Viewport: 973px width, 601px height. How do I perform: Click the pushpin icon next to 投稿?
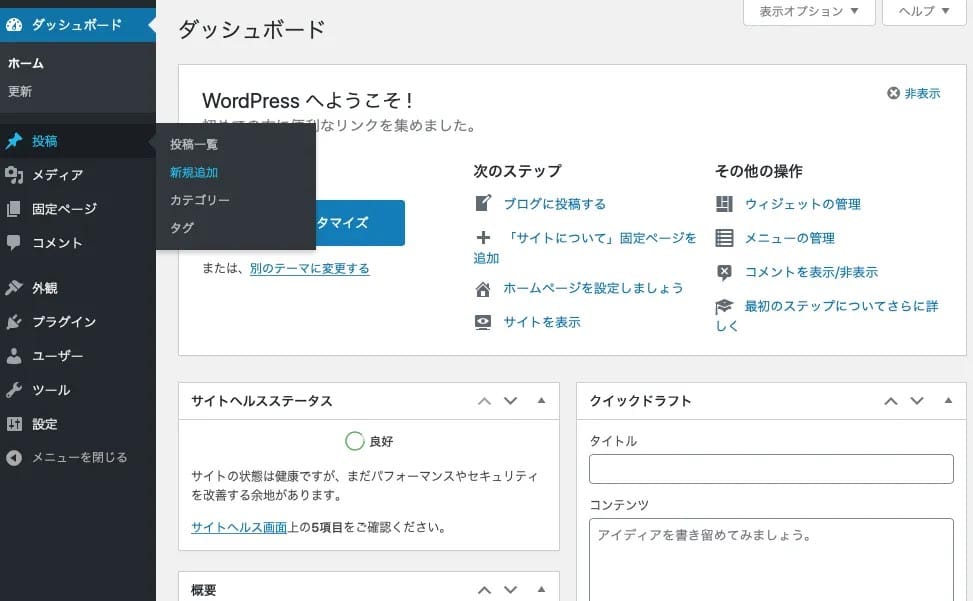pos(14,141)
